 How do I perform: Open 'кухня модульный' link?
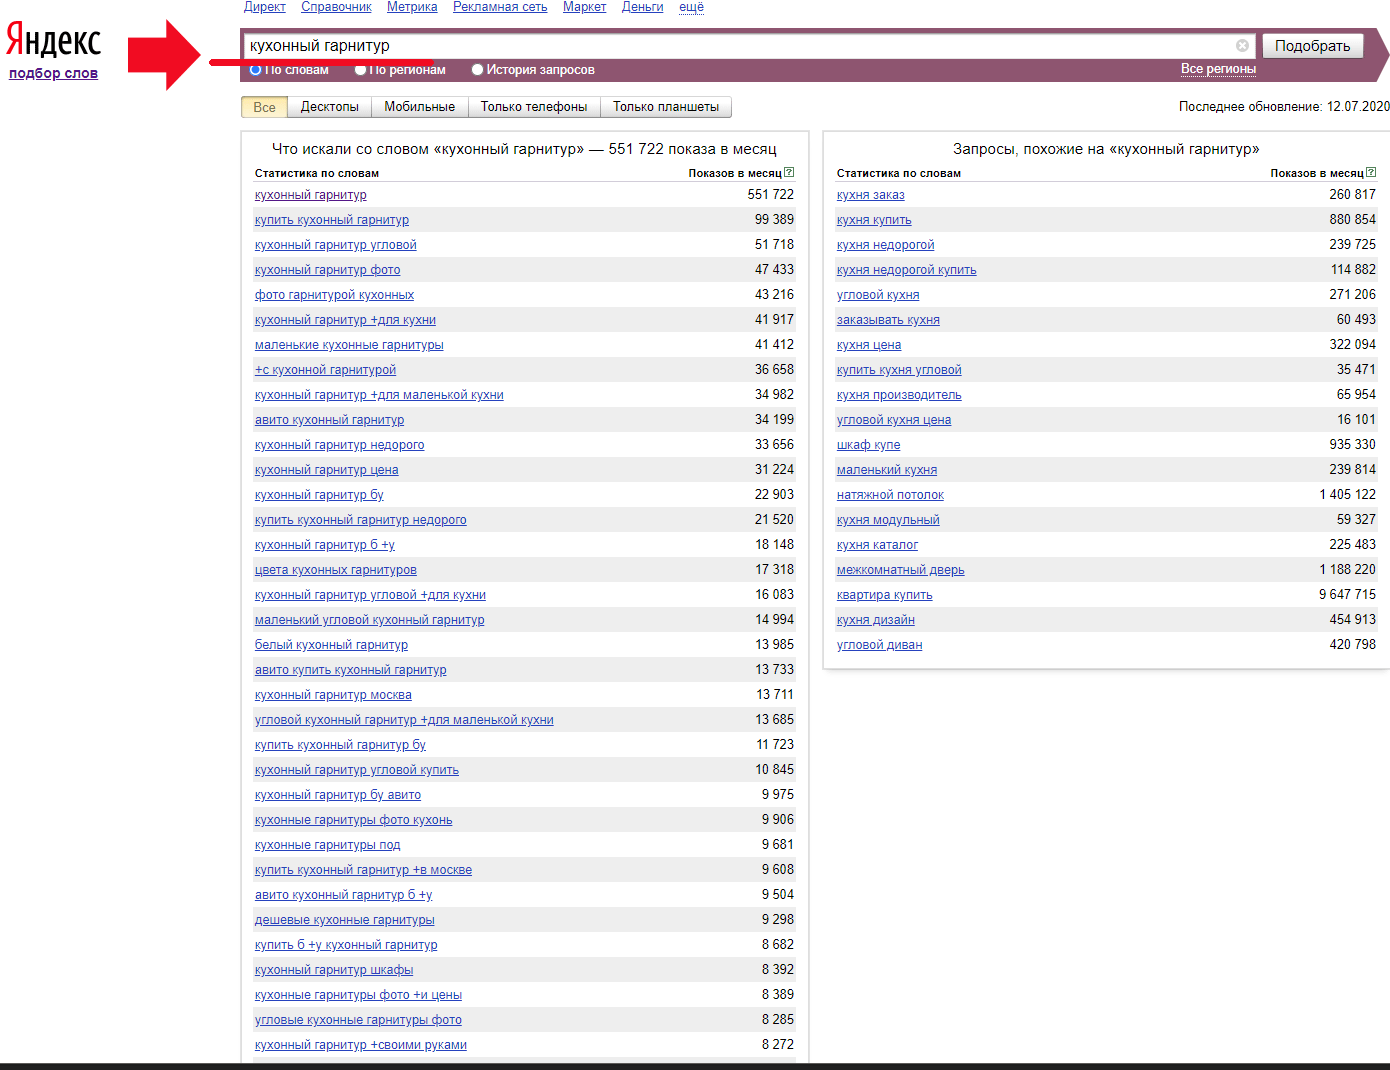(x=888, y=520)
